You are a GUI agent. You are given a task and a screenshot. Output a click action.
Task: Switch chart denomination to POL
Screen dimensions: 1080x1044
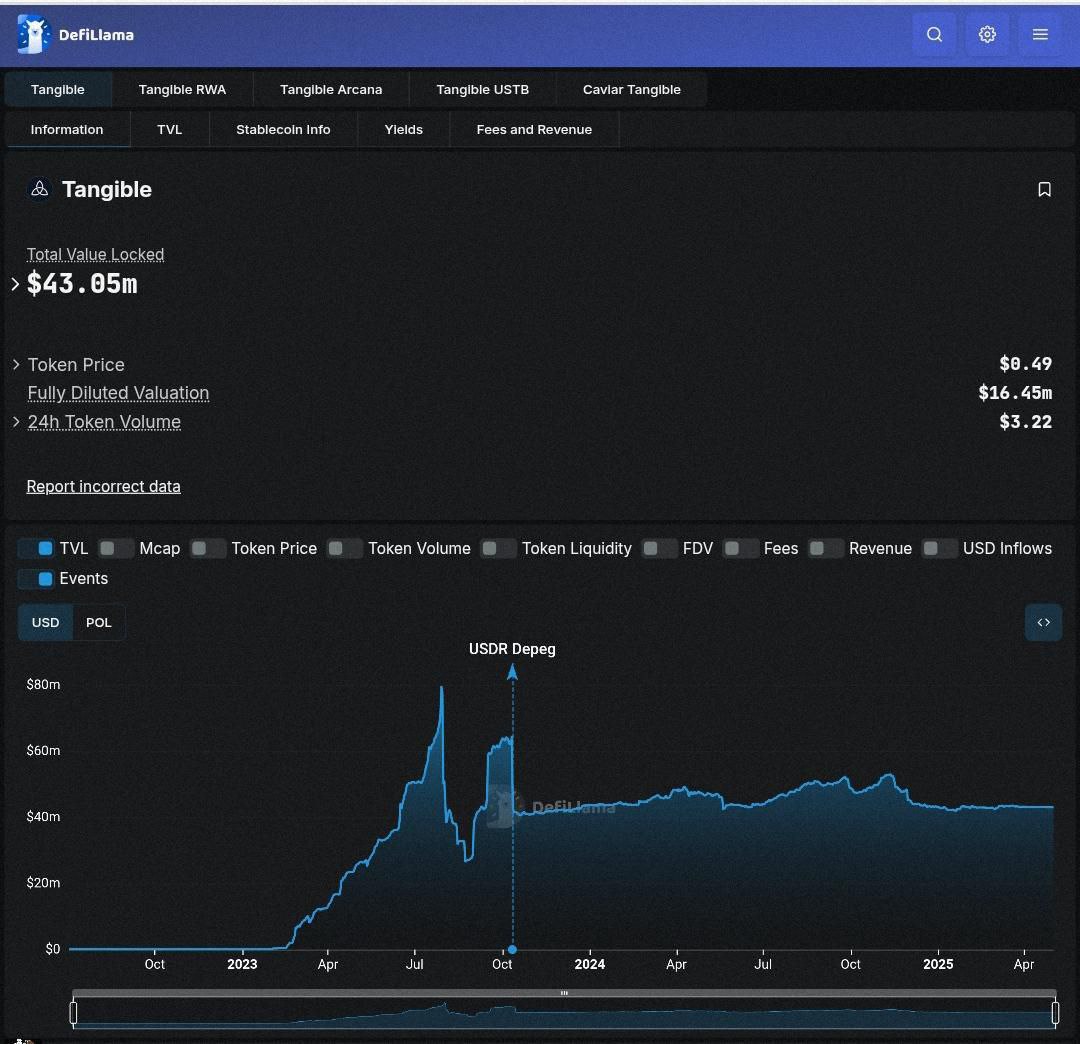point(98,623)
